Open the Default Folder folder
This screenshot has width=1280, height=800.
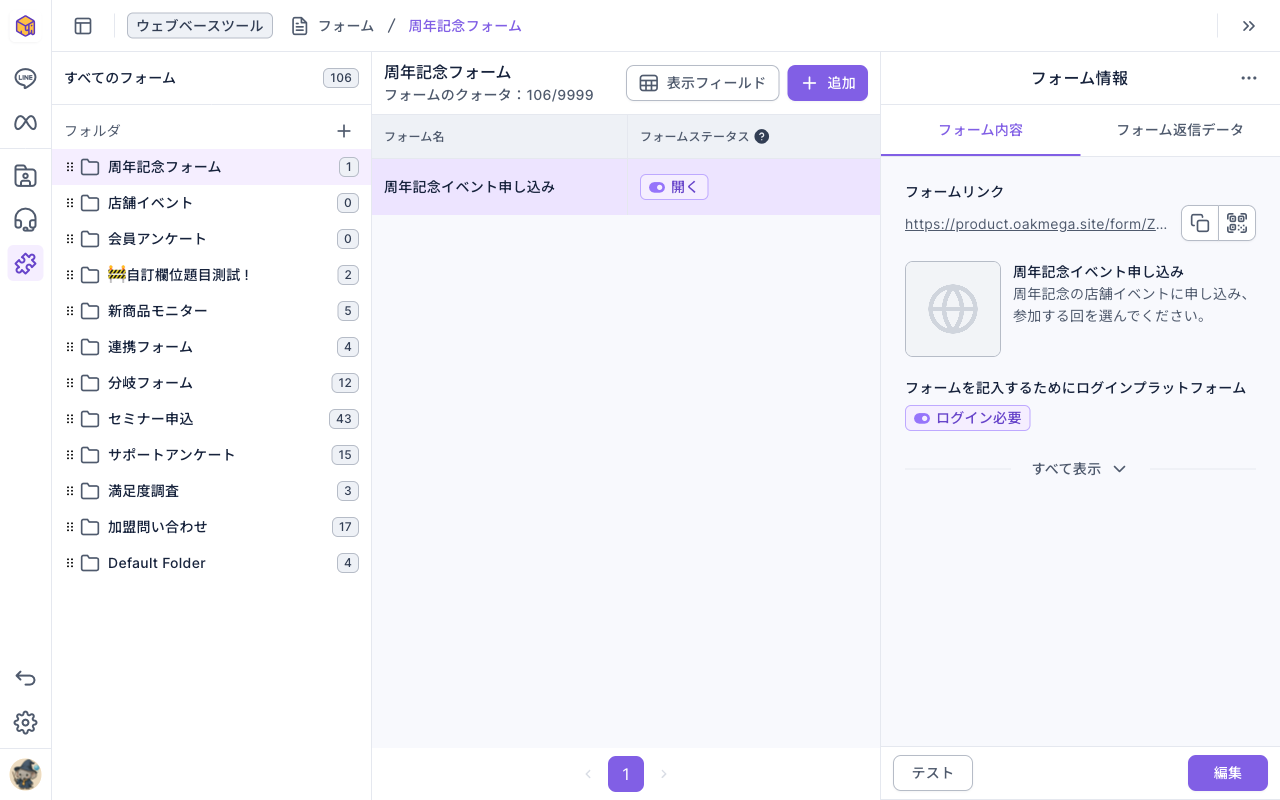[211, 563]
